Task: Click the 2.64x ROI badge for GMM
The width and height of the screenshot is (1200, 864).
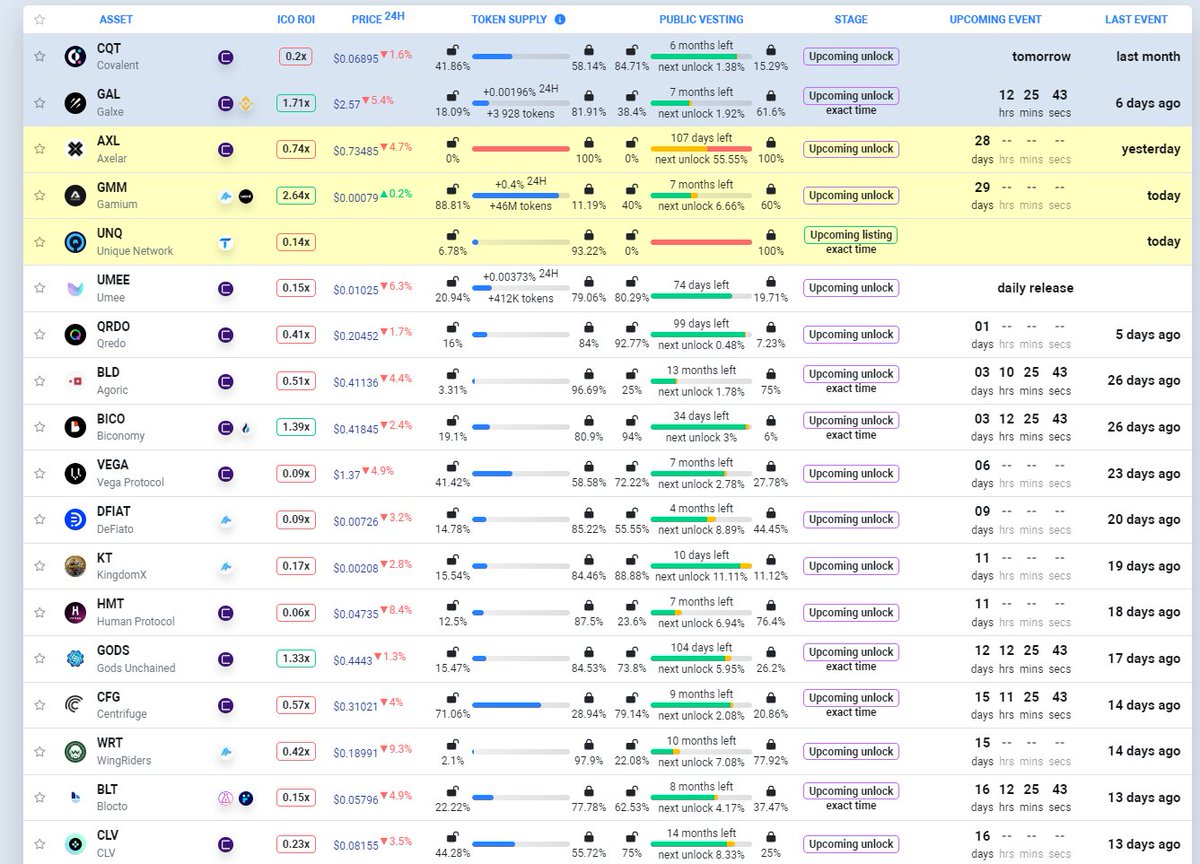Action: 296,196
